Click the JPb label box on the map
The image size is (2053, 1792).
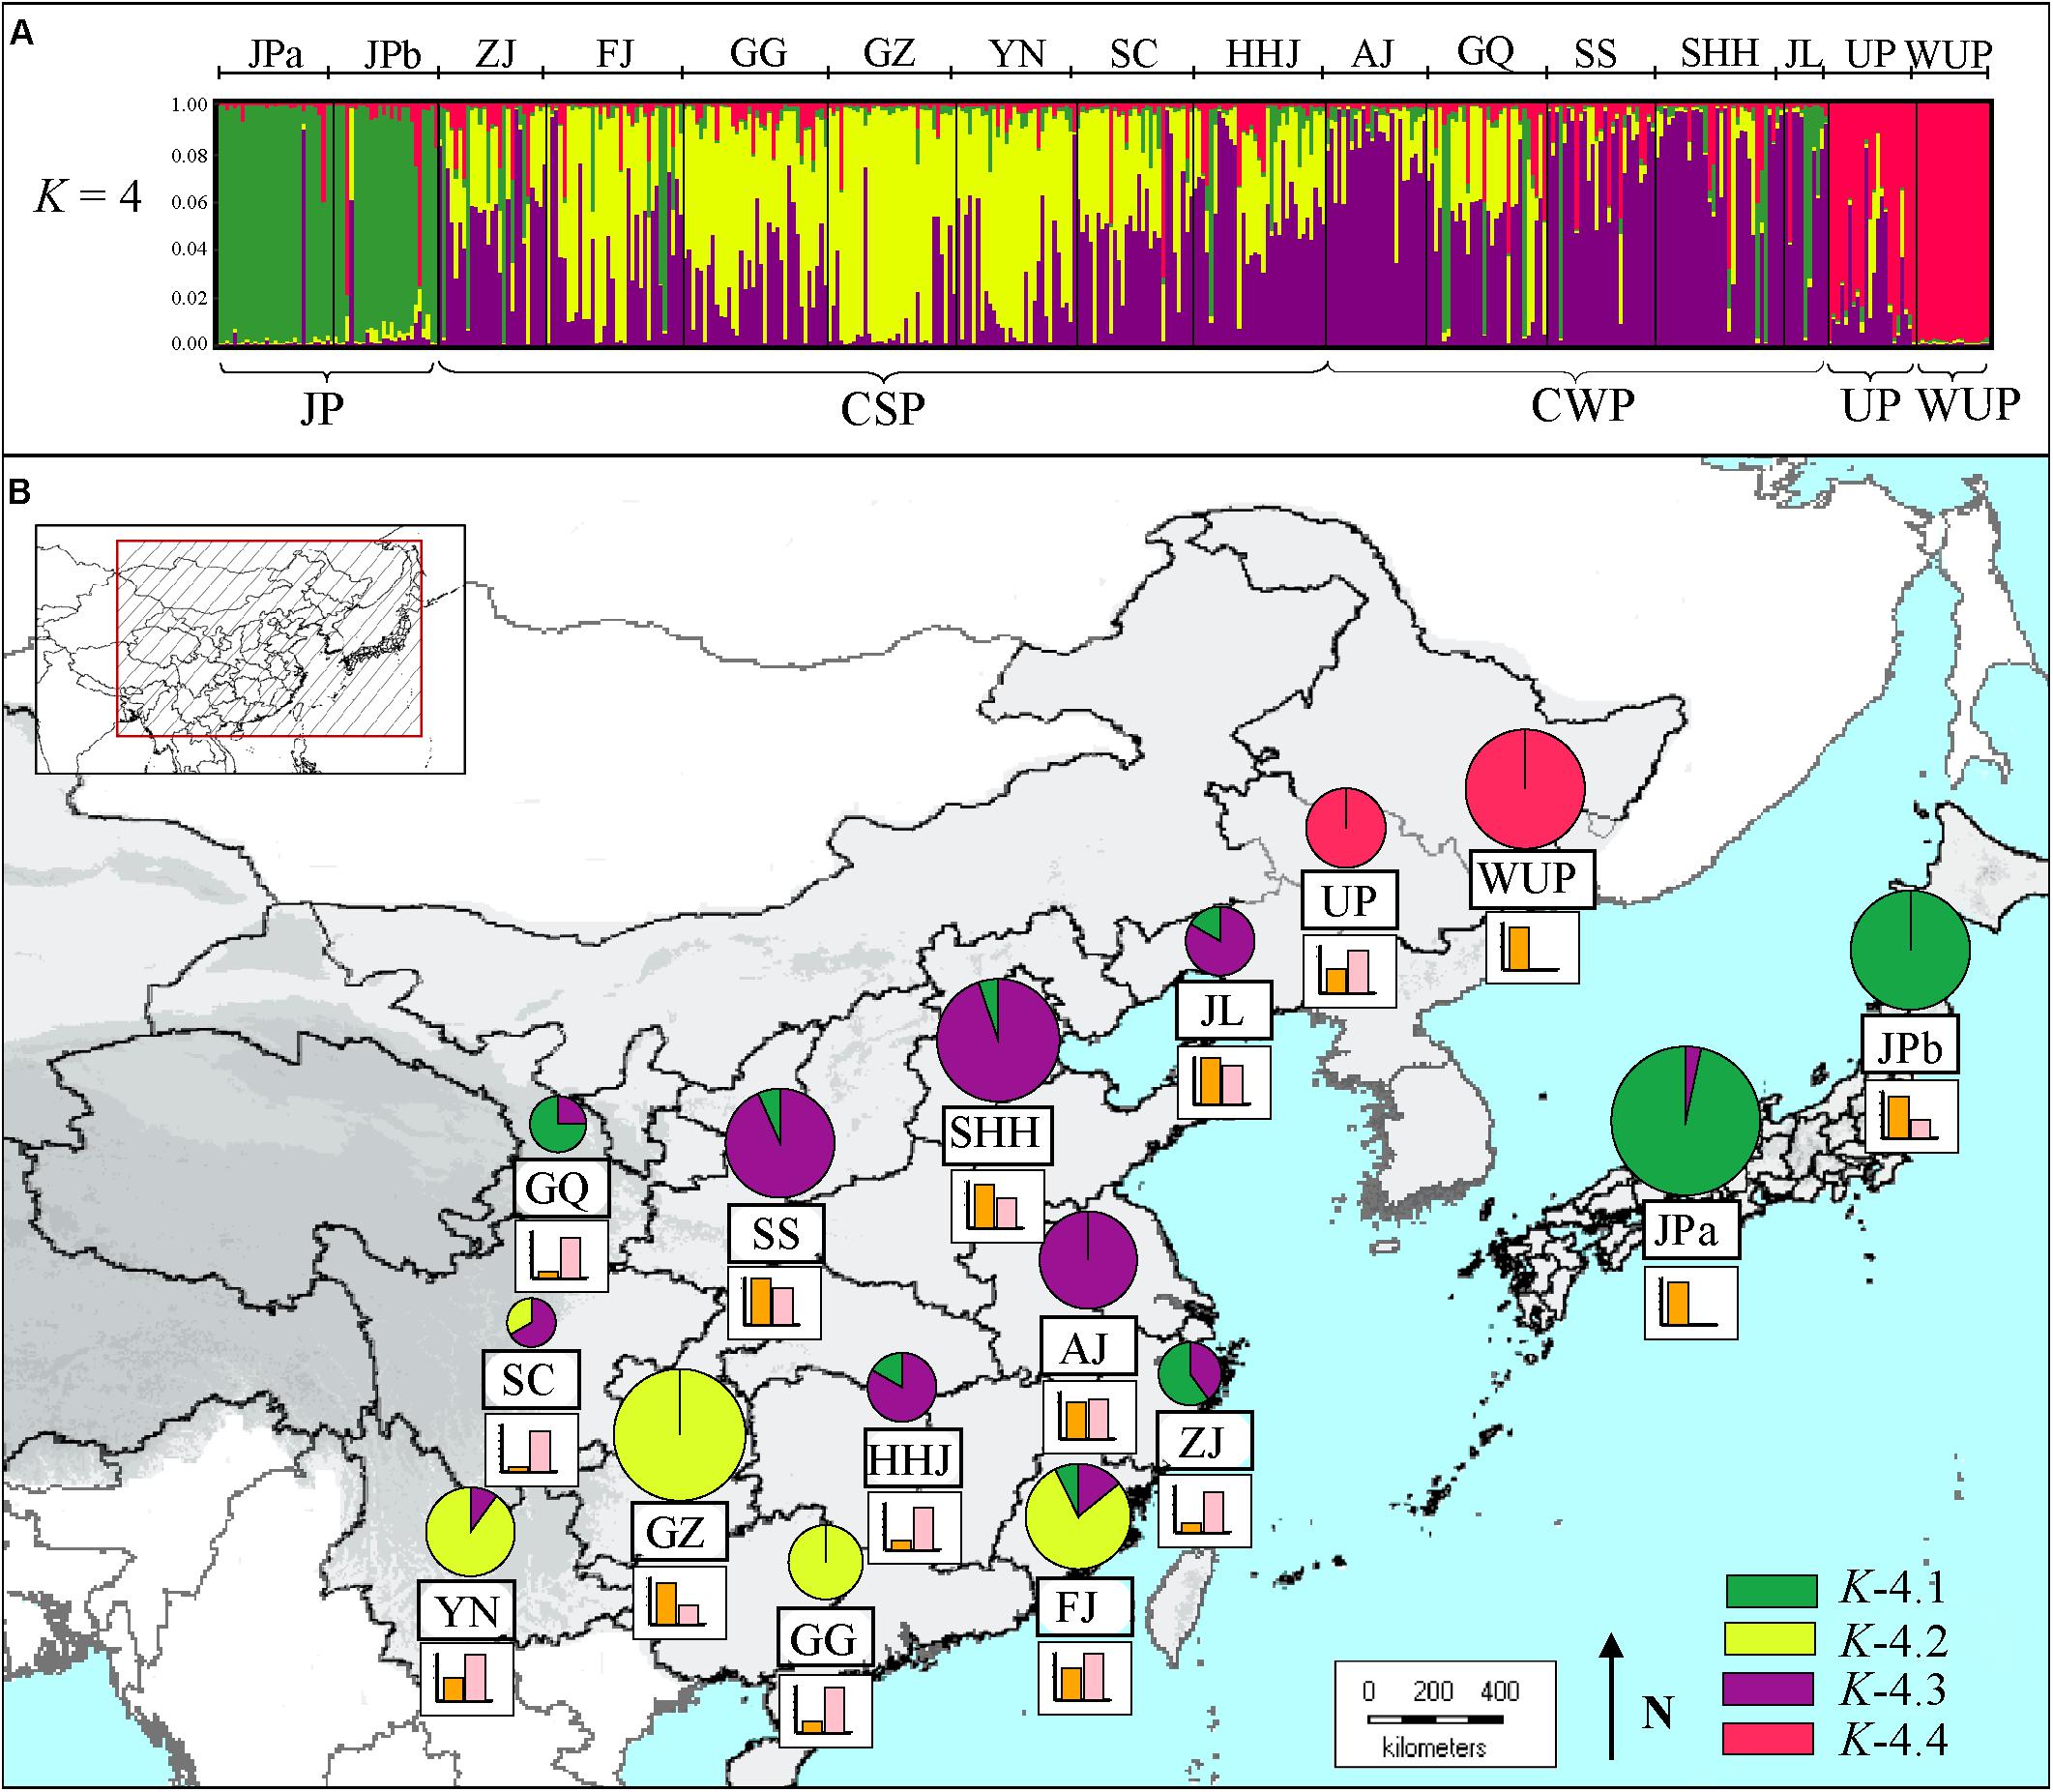coord(1910,1046)
